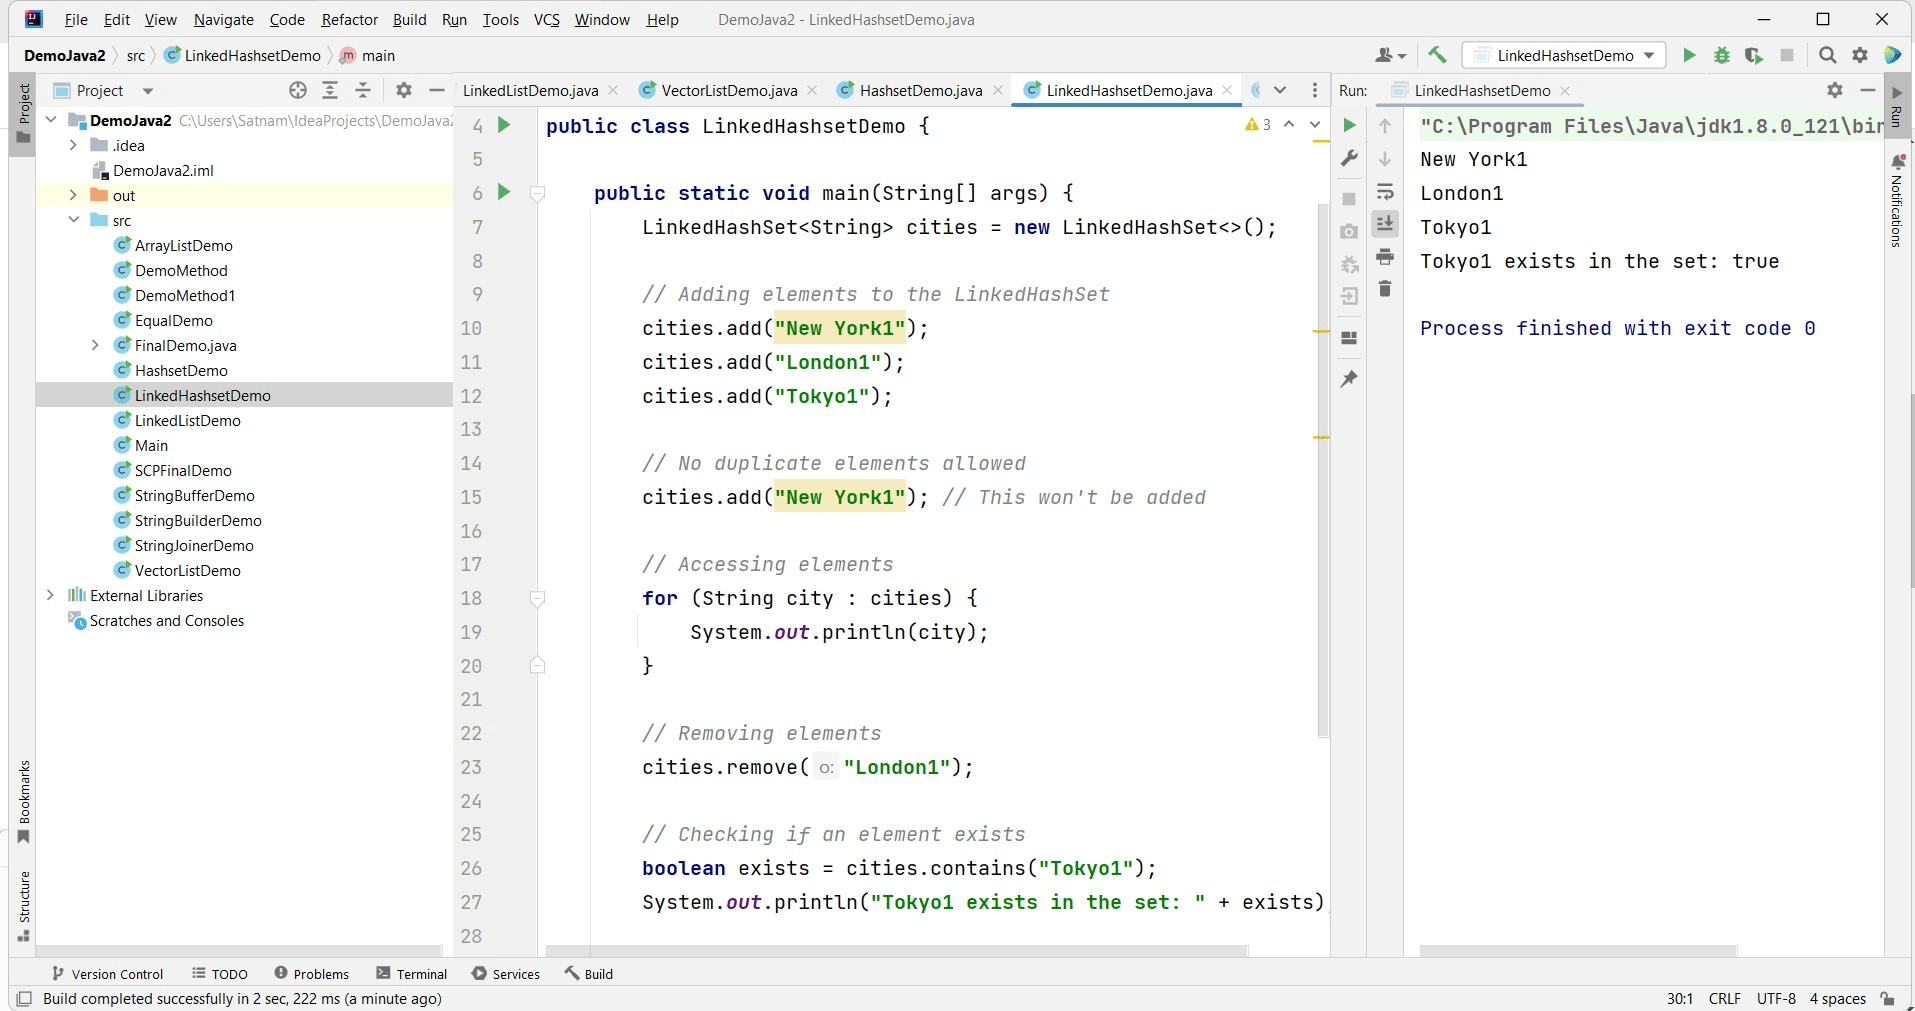This screenshot has width=1915, height=1011.
Task: Run with Coverage from the toolbar
Action: (1754, 55)
